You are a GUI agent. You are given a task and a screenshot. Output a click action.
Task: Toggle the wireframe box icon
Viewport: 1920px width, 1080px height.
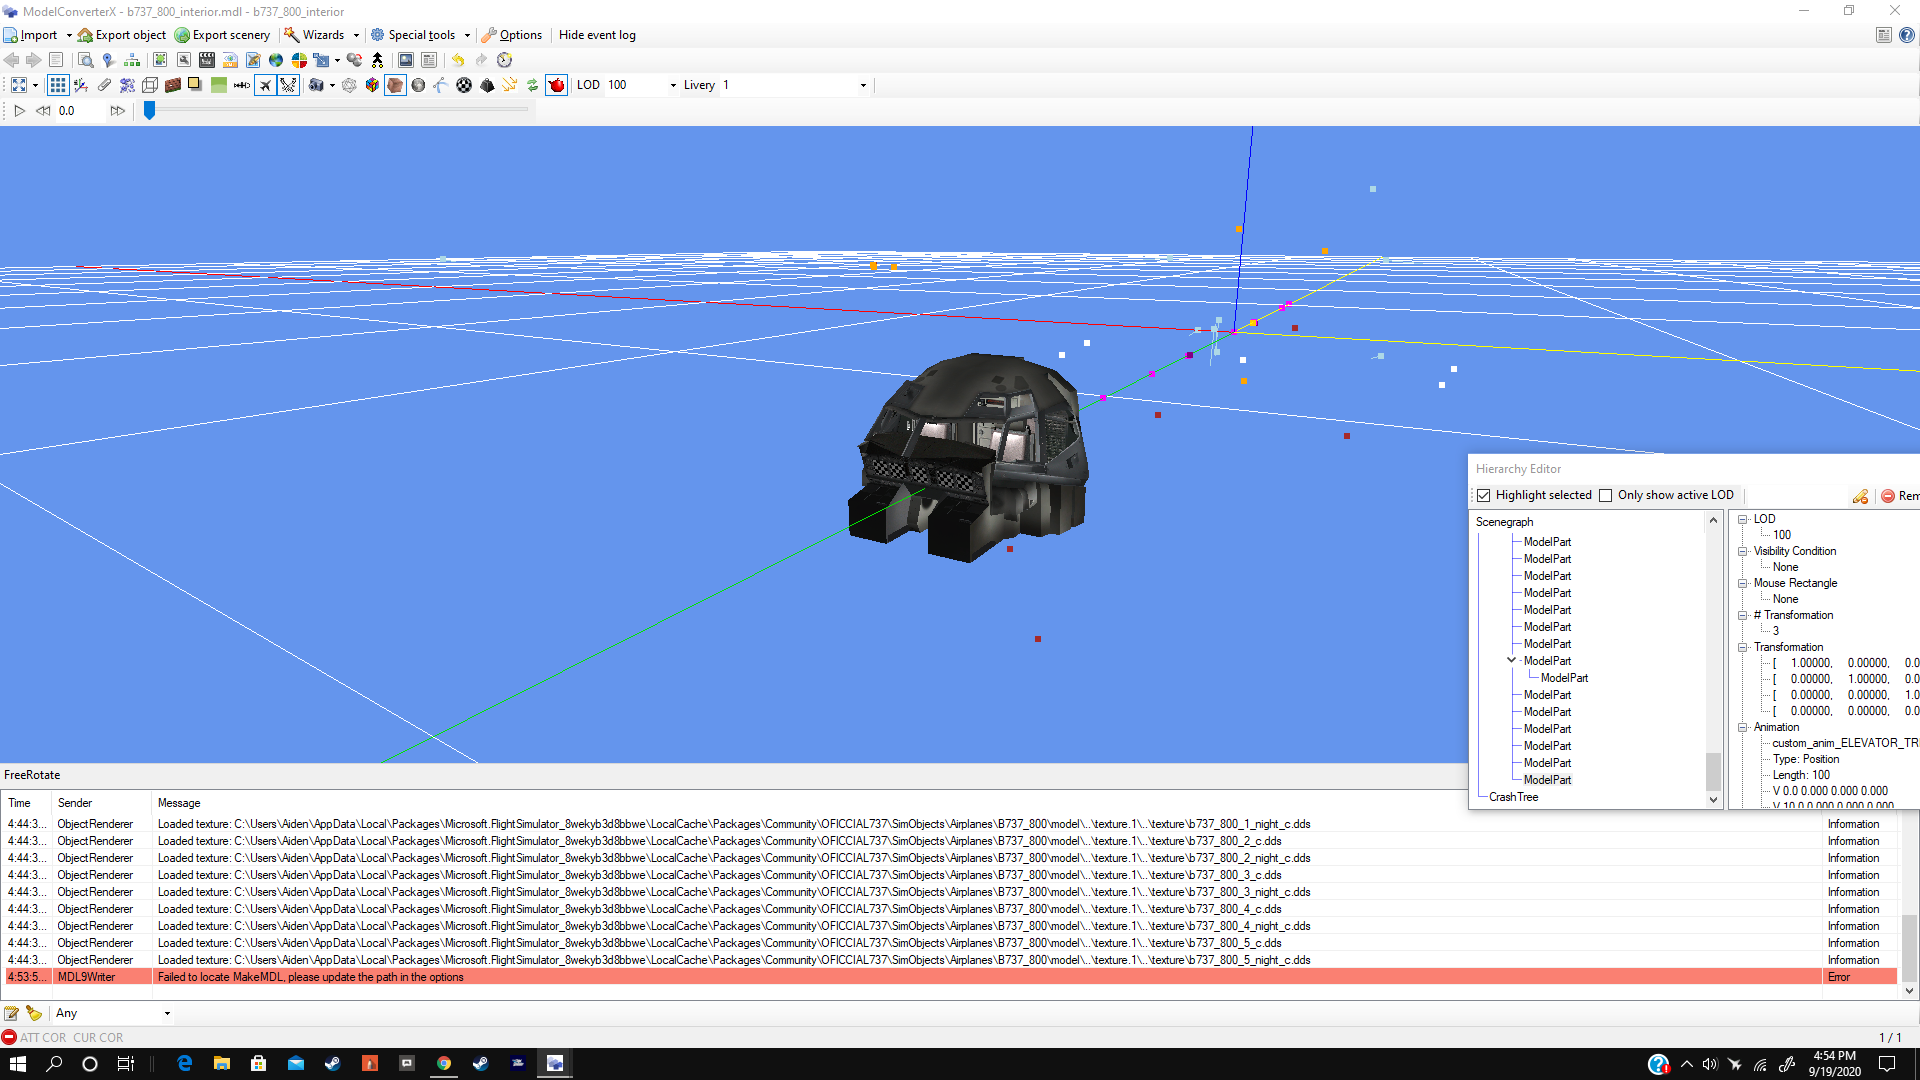point(150,85)
